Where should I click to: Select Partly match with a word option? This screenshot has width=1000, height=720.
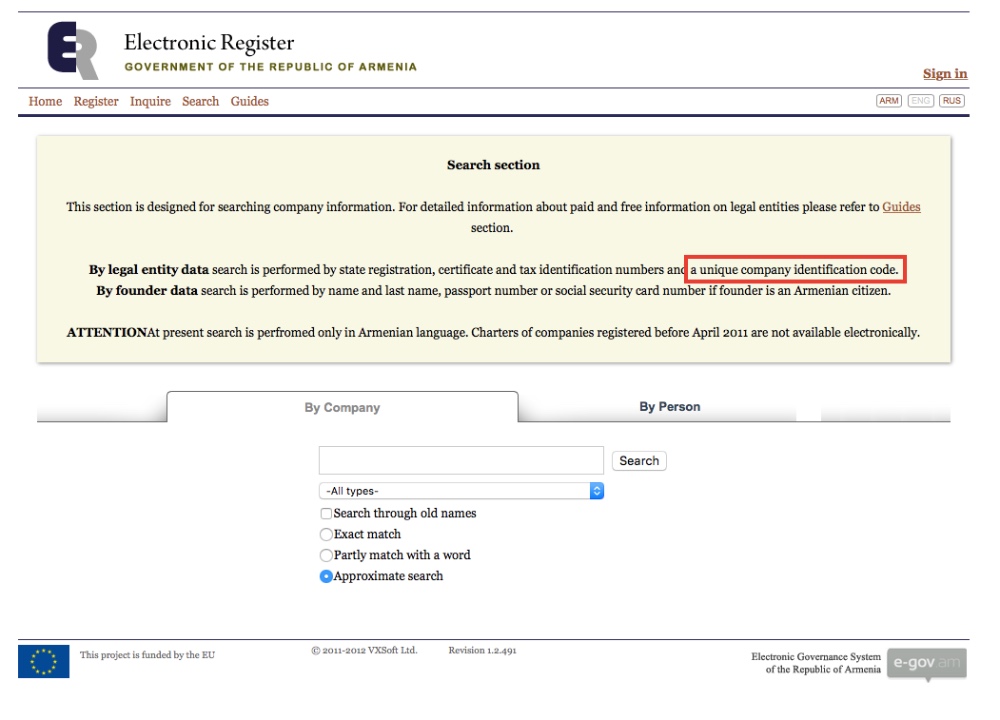point(326,555)
